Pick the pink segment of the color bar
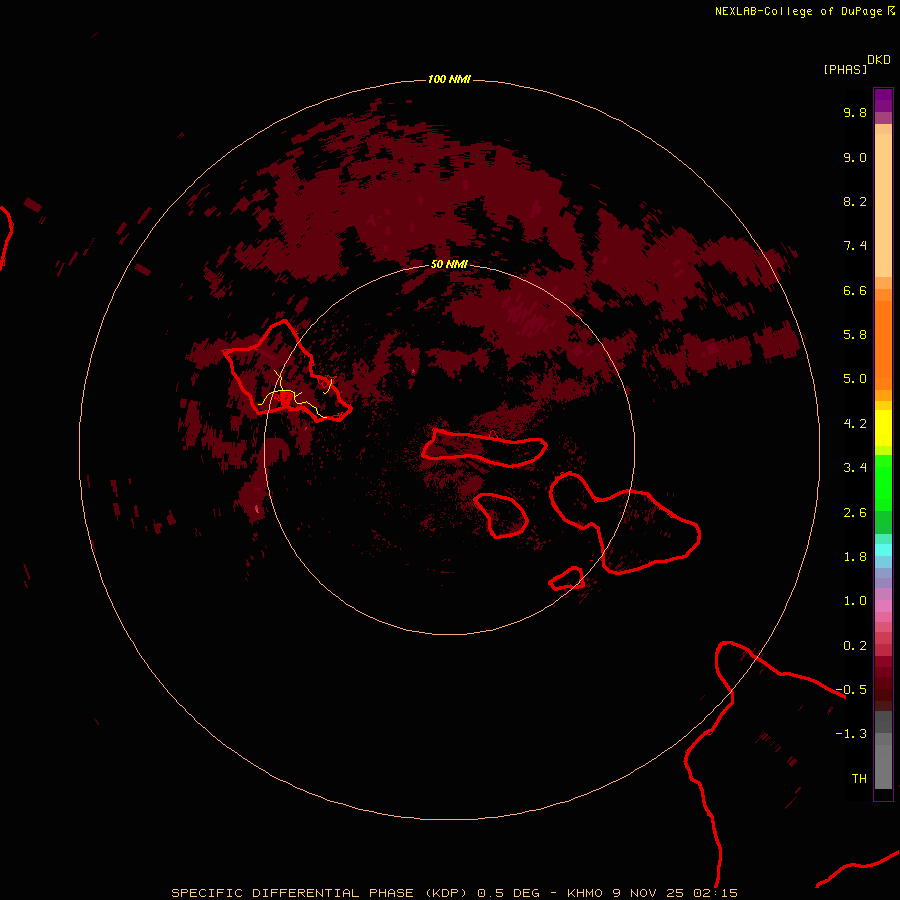Screen dimensions: 900x900 883,606
